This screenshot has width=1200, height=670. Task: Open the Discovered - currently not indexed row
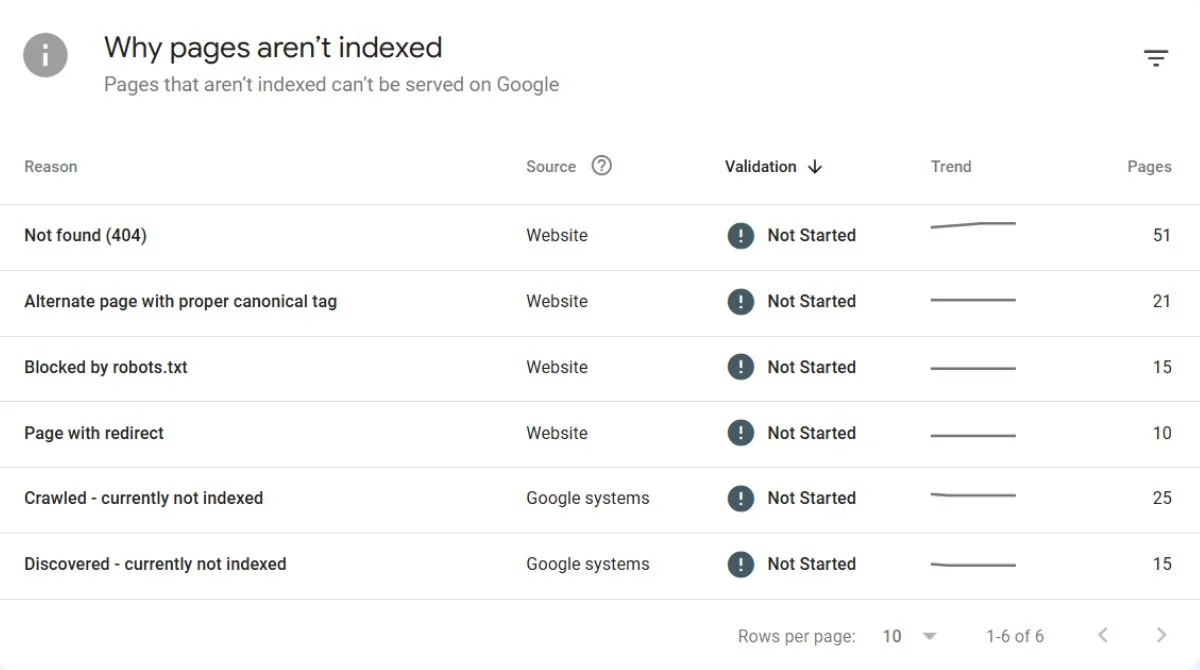click(x=600, y=565)
